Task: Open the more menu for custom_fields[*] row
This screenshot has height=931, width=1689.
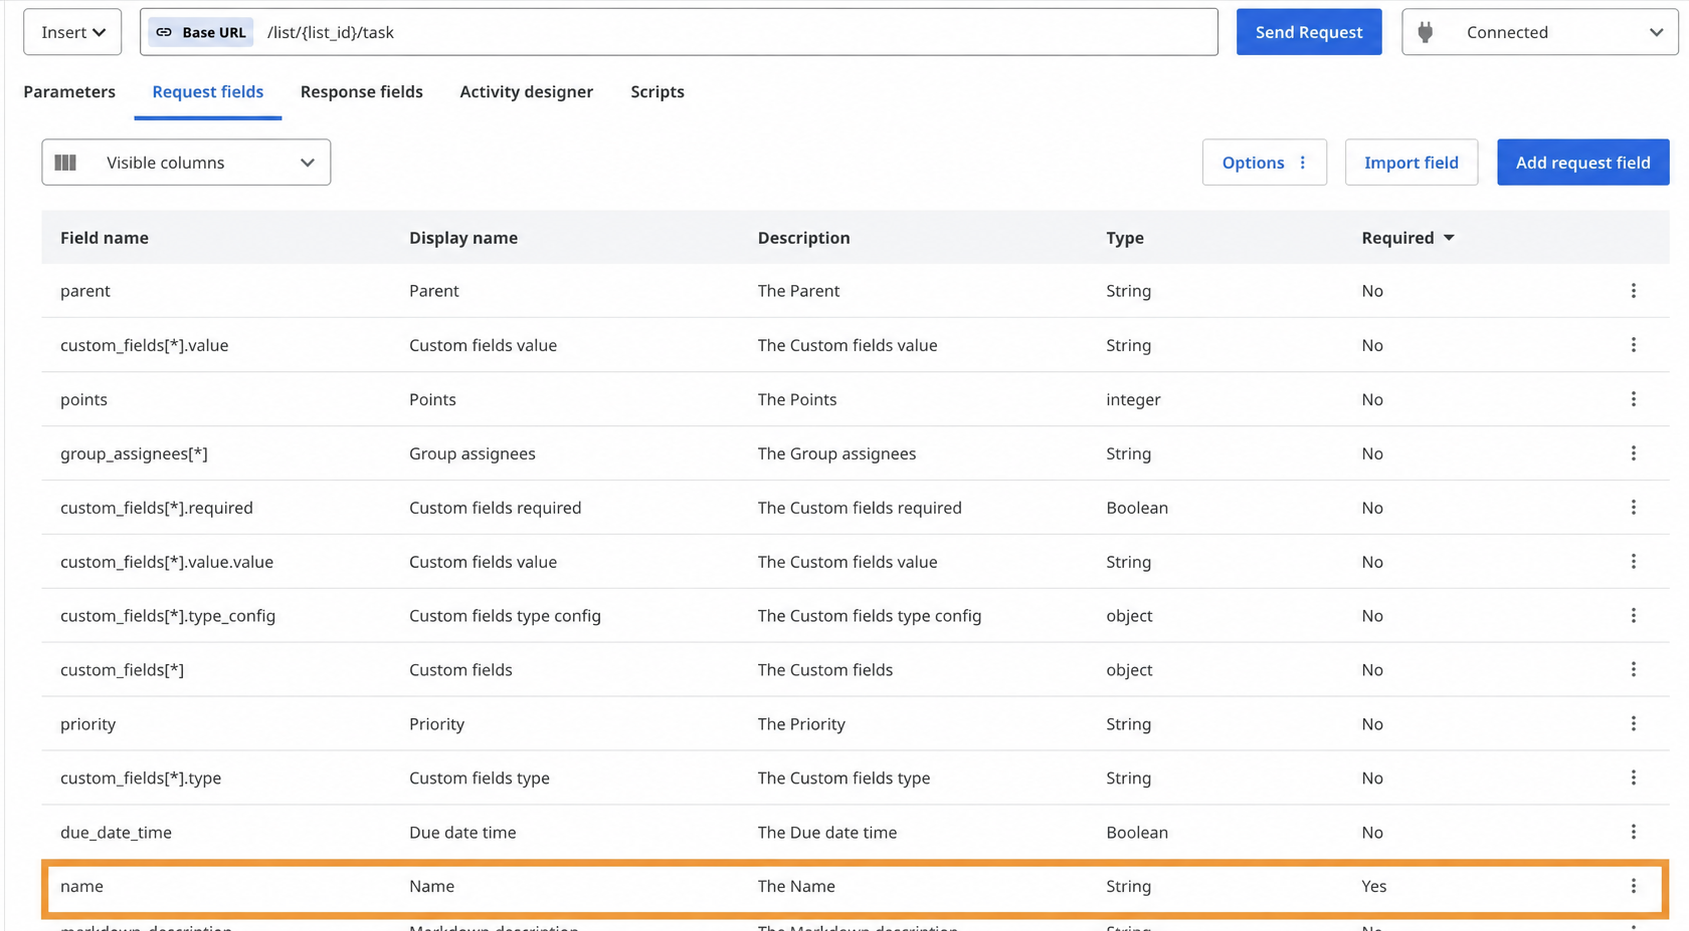Action: (x=1634, y=669)
